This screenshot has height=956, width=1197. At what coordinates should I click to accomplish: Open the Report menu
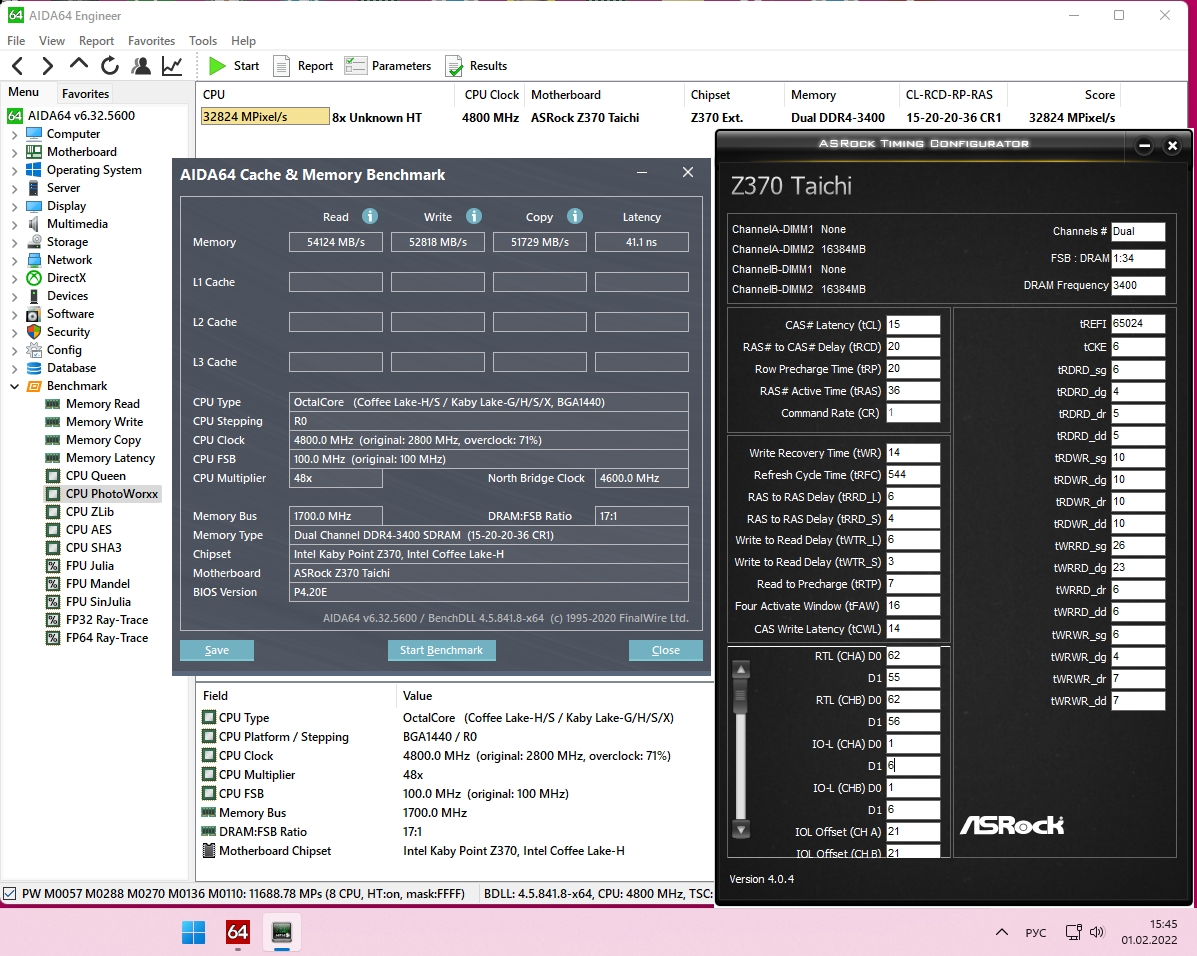(96, 40)
